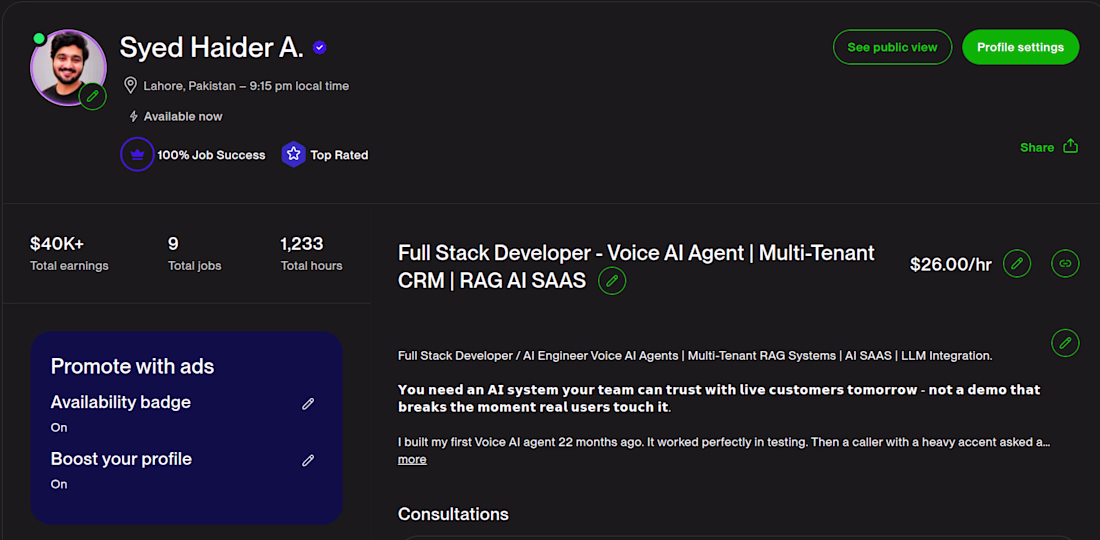This screenshot has height=540, width=1100.
Task: Click the Job Success crown badge icon
Action: pos(138,155)
